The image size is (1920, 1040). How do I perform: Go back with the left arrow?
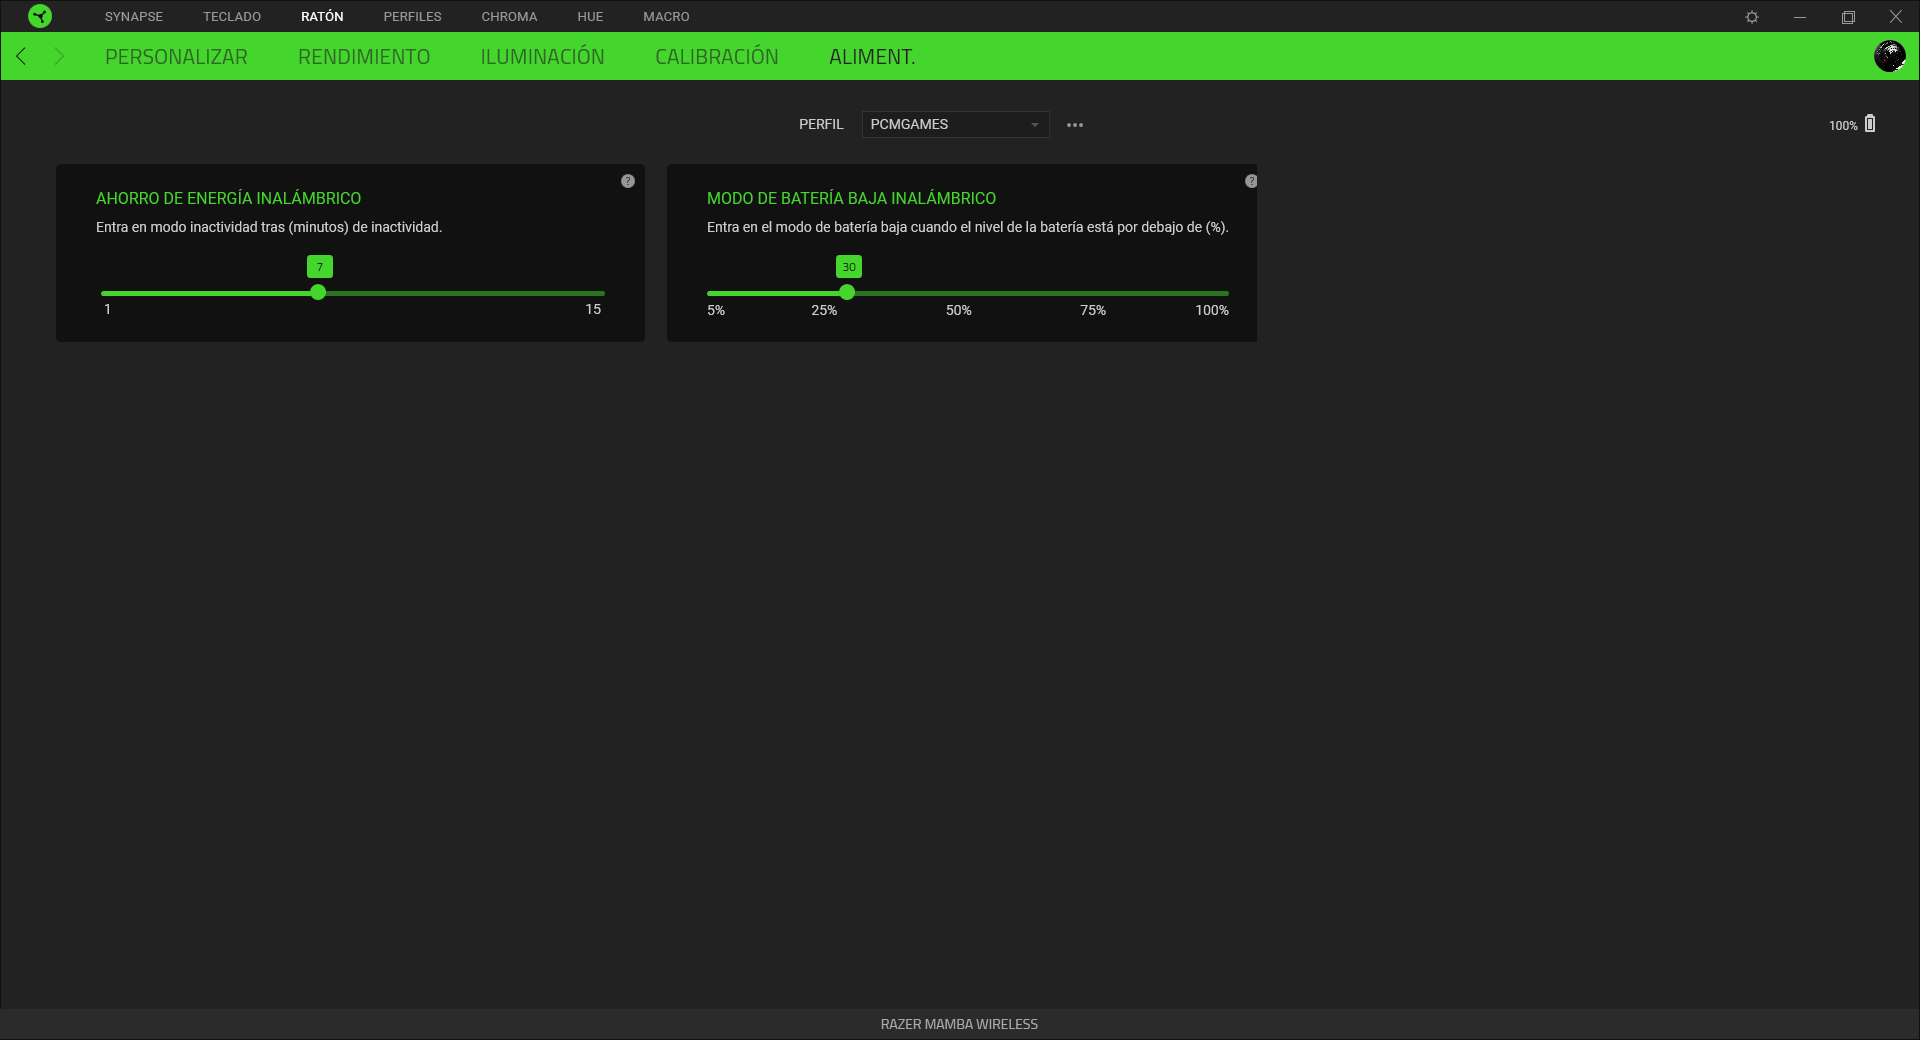(21, 56)
